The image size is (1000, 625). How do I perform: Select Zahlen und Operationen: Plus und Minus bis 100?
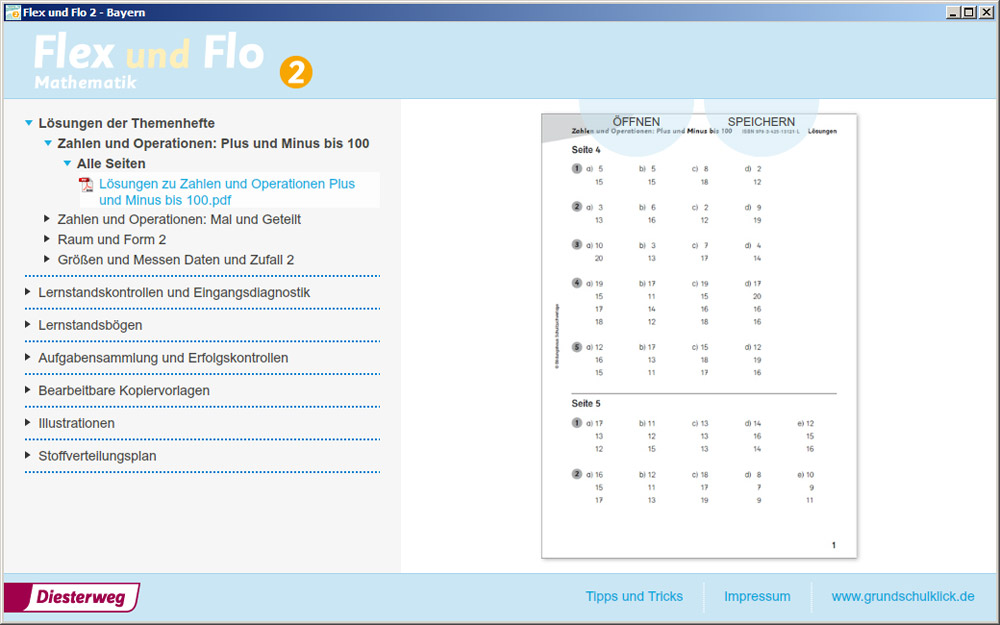213,143
